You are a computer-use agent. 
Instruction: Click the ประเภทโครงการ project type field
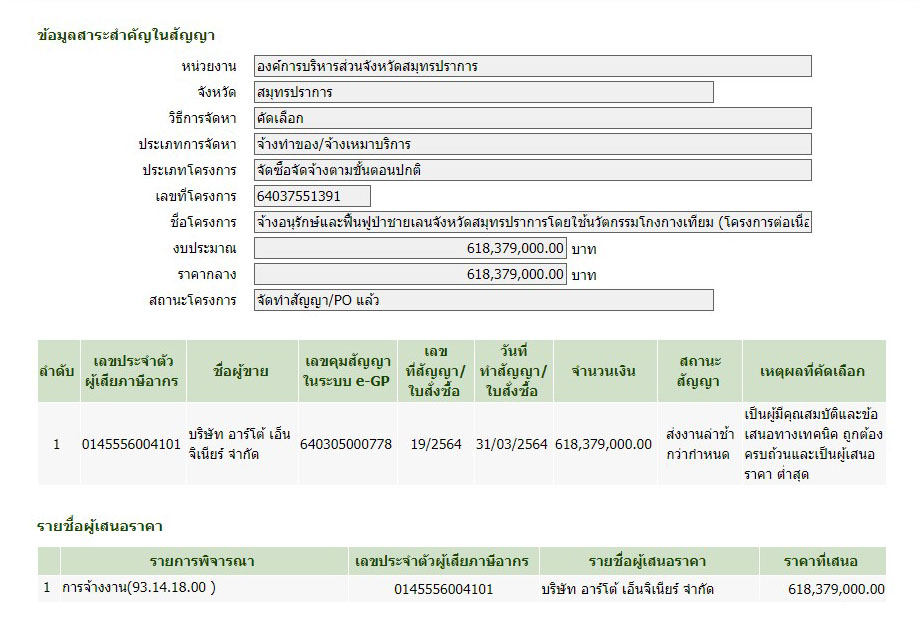point(532,170)
